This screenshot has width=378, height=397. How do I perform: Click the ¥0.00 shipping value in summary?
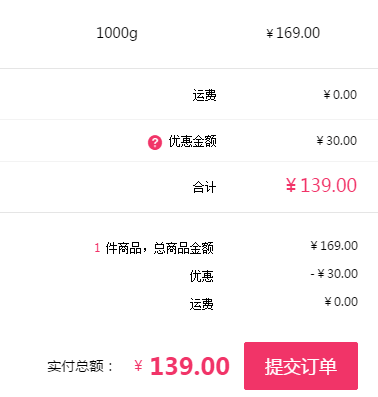click(341, 302)
